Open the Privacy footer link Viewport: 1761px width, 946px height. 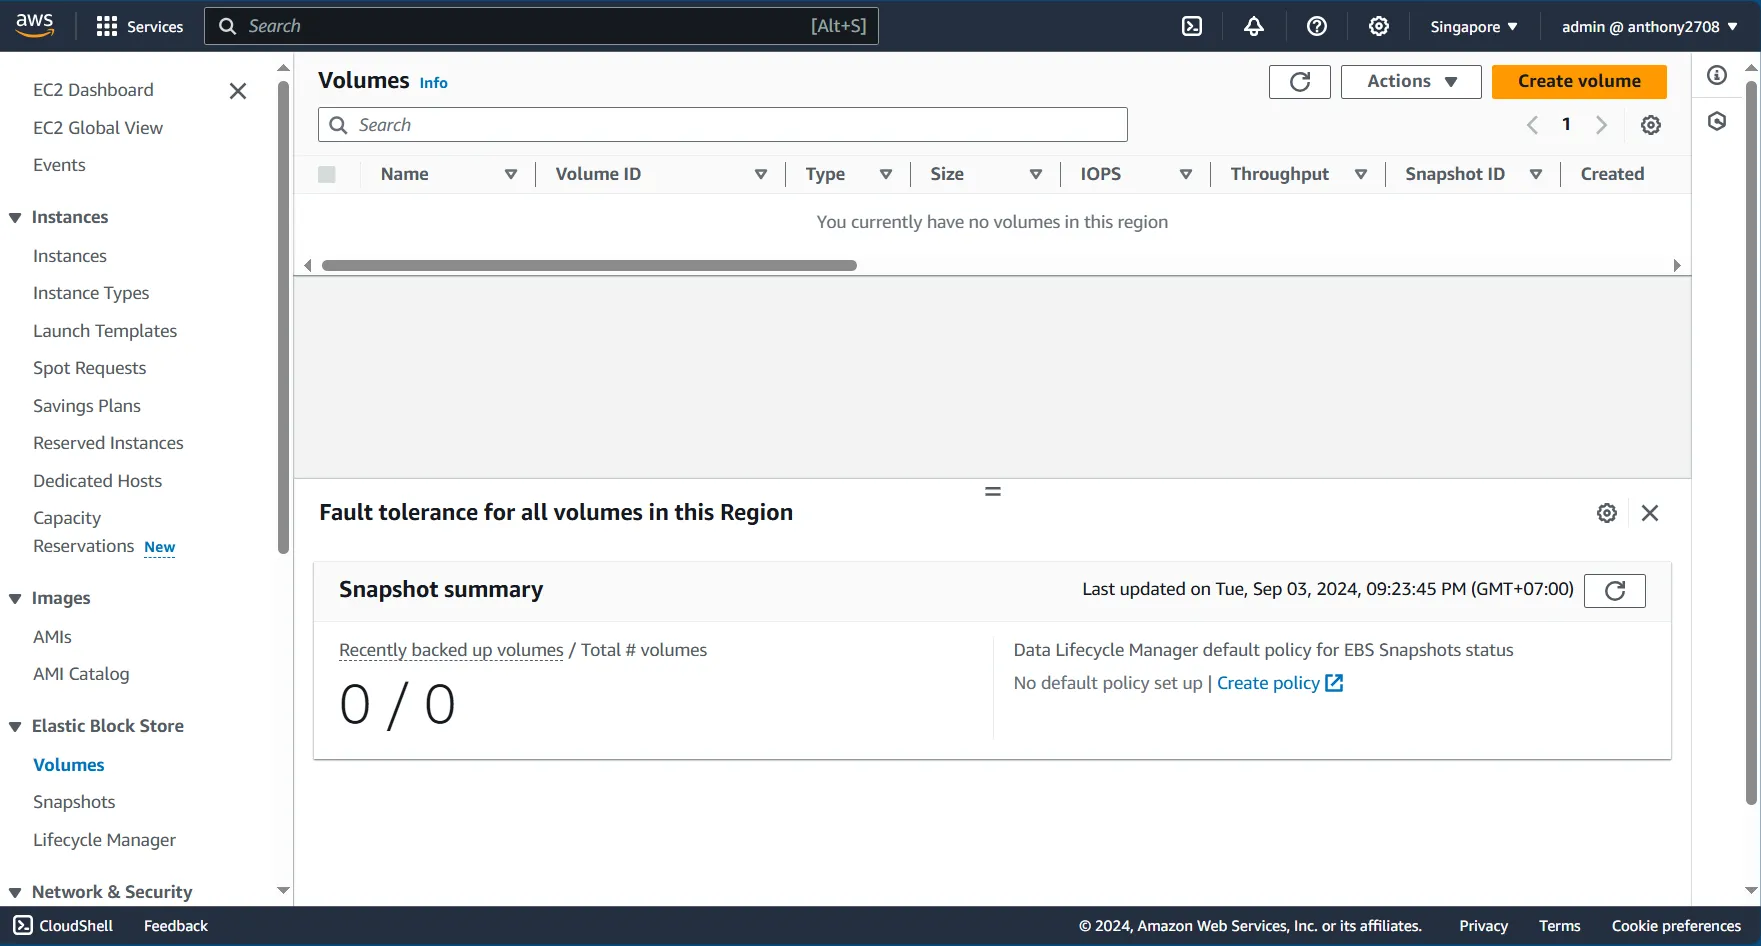pos(1483,926)
